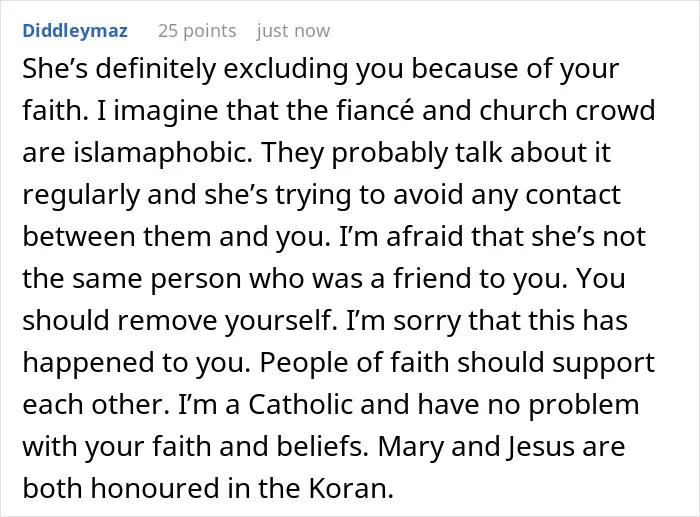This screenshot has height=517, width=700.
Task: Click the word excluding in the comment
Action: [x=285, y=69]
